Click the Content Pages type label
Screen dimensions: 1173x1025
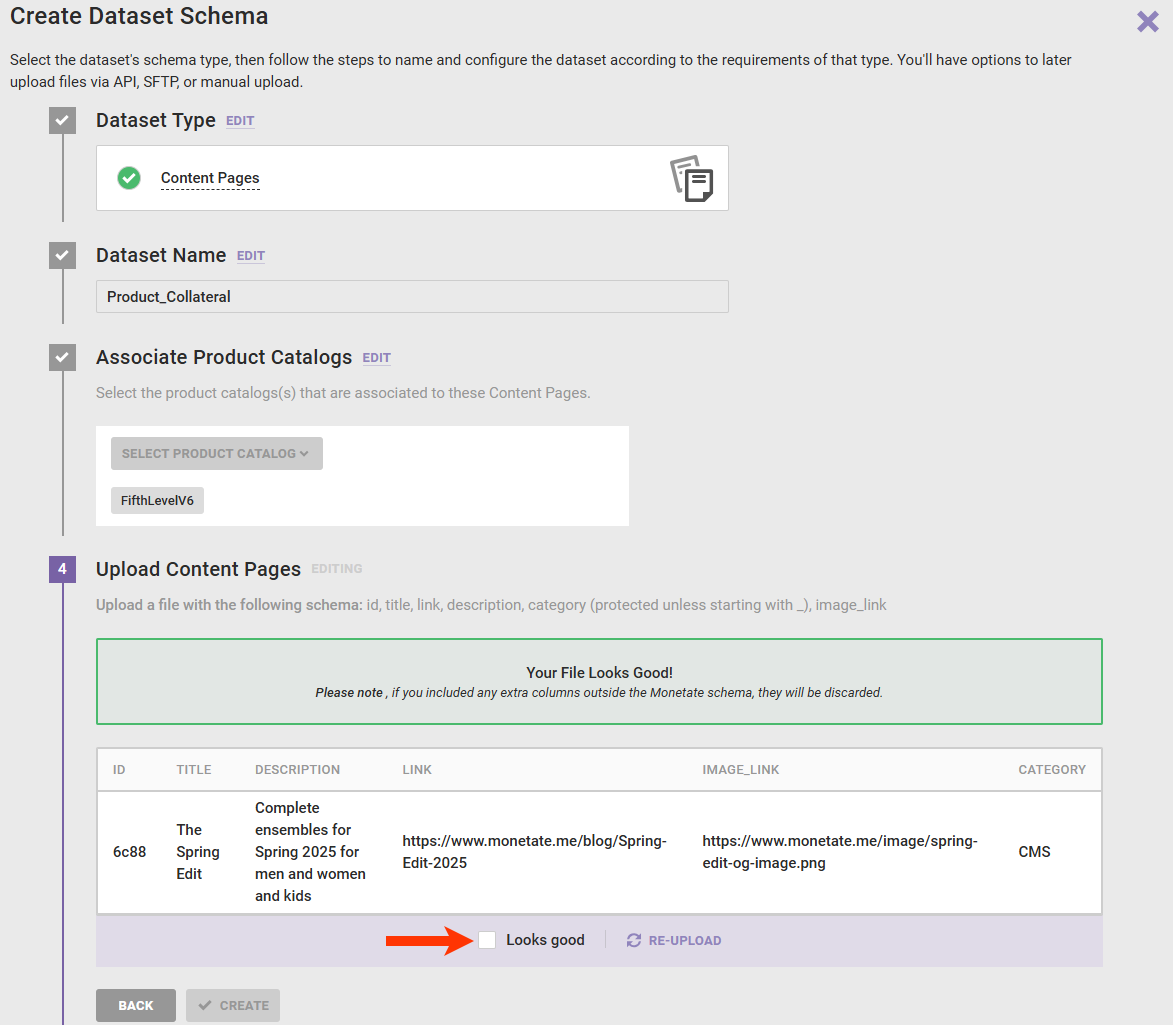click(x=210, y=178)
